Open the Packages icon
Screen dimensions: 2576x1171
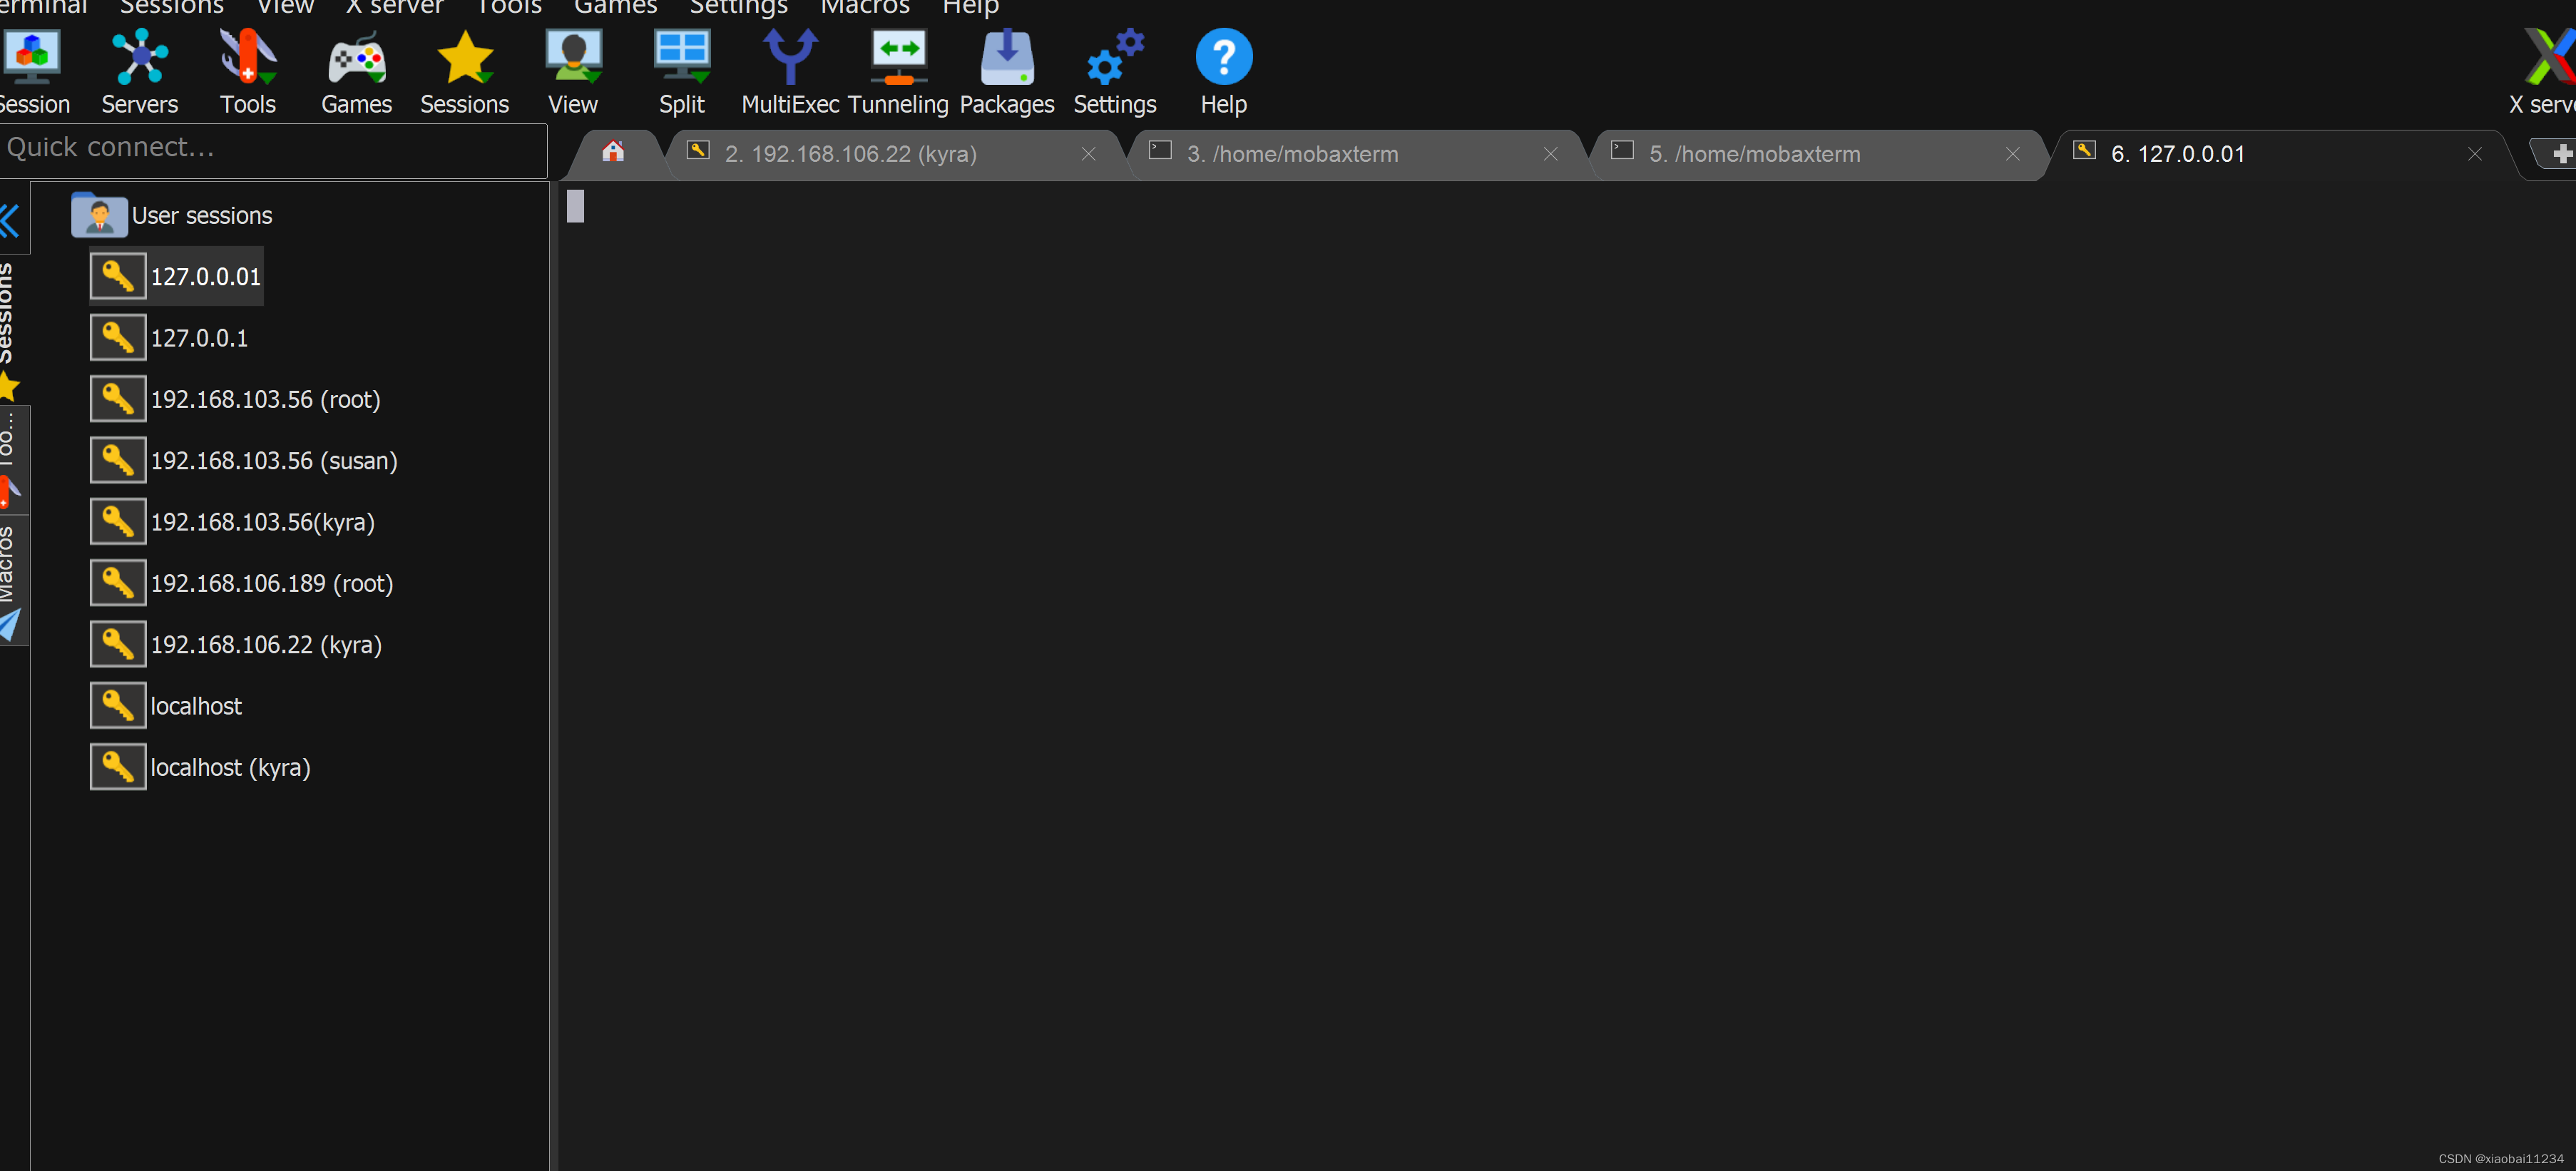1007,58
